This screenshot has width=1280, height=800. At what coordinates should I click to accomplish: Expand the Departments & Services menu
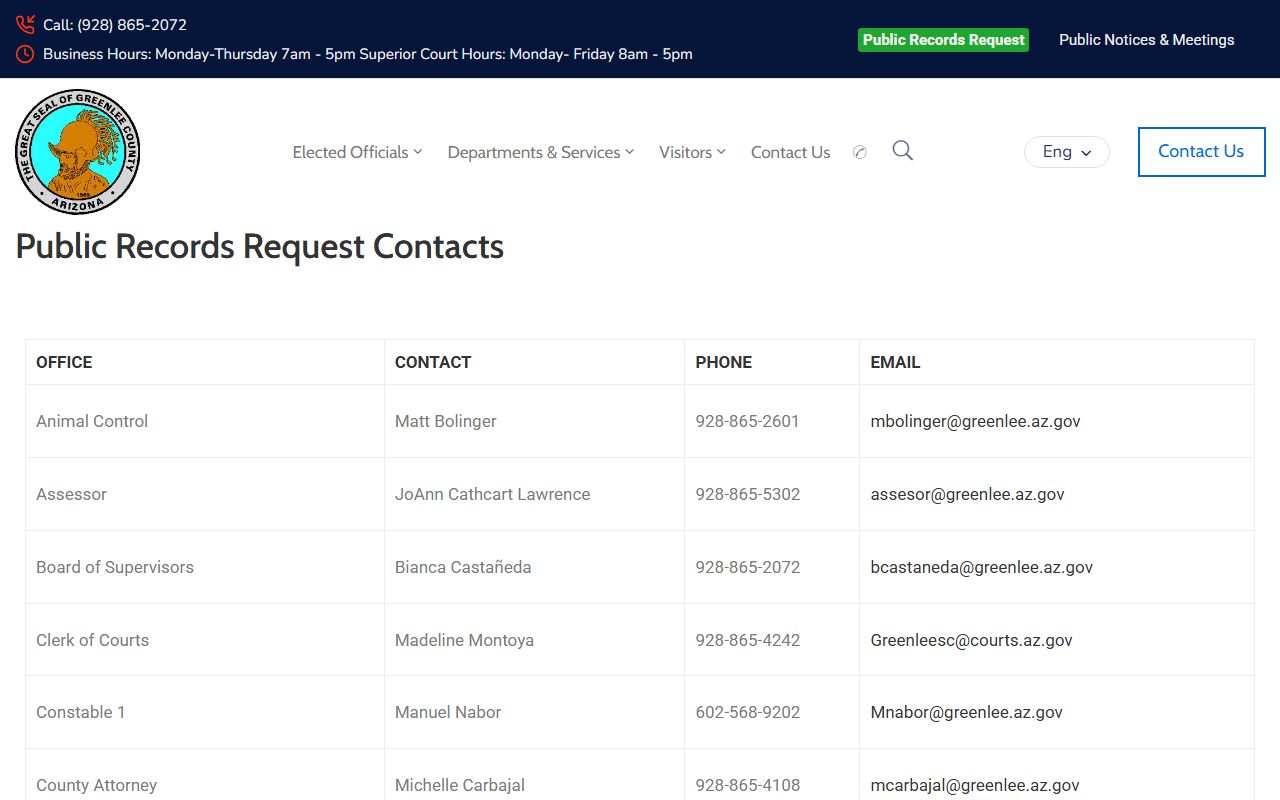pyautogui.click(x=540, y=152)
